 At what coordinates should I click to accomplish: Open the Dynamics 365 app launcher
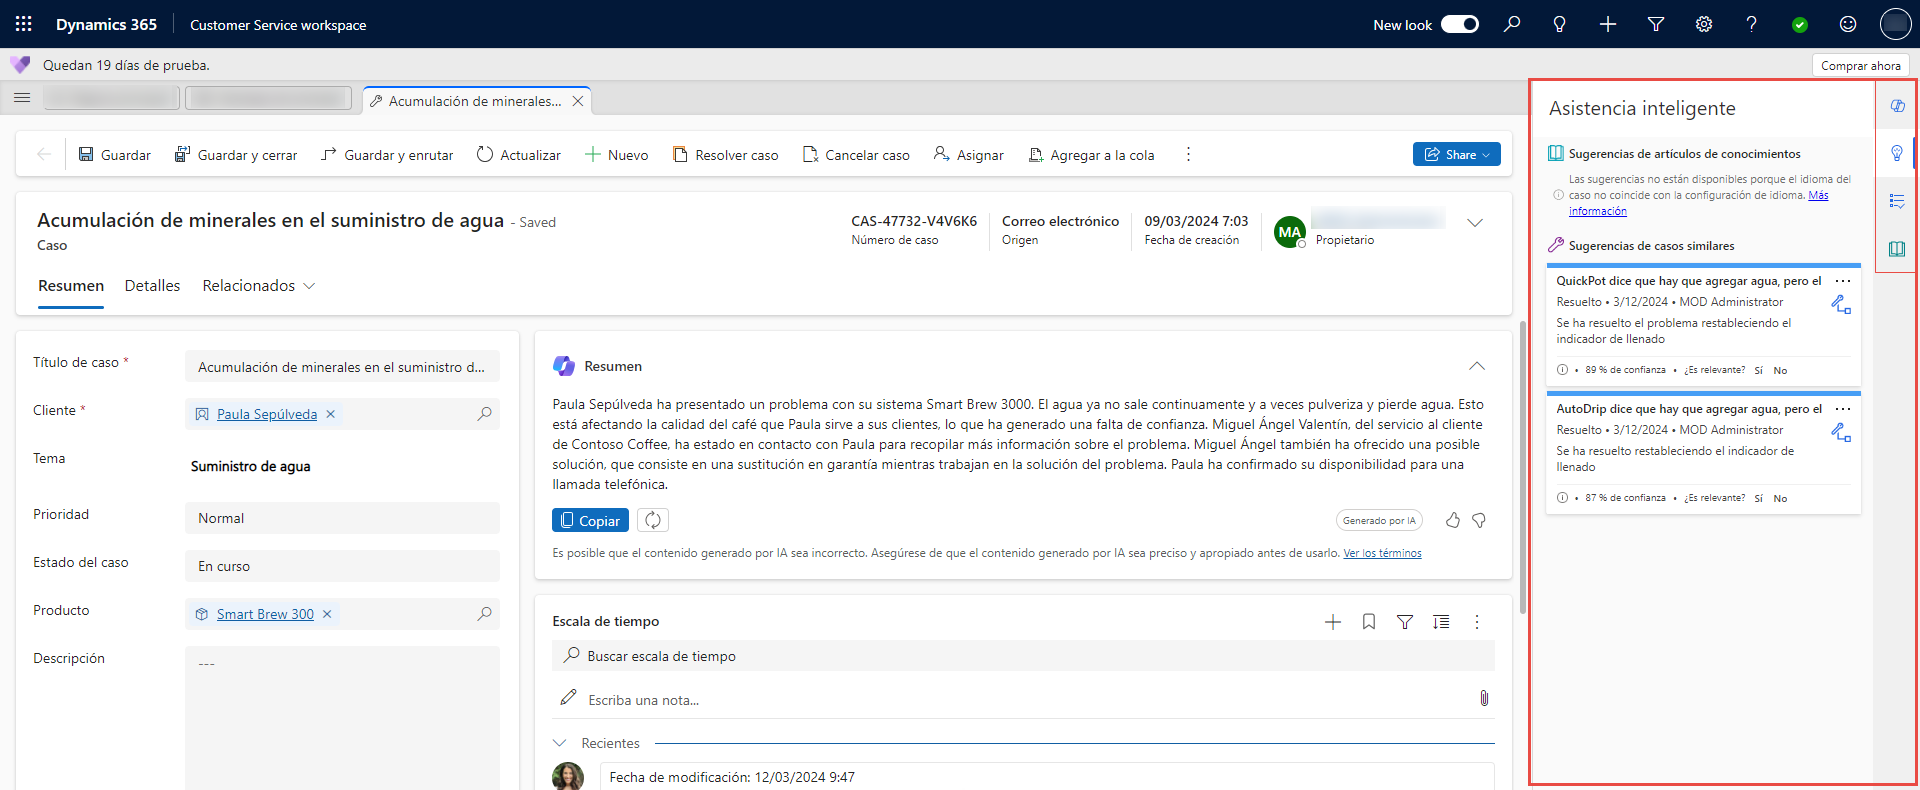(x=24, y=24)
